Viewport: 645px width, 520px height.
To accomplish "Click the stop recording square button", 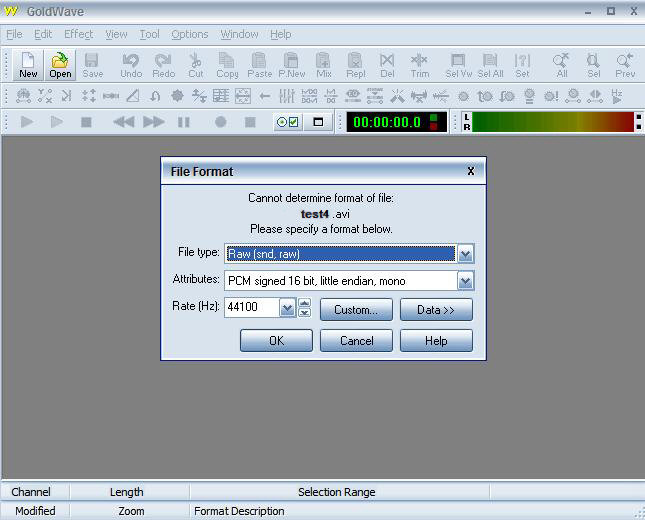I will pyautogui.click(x=250, y=122).
